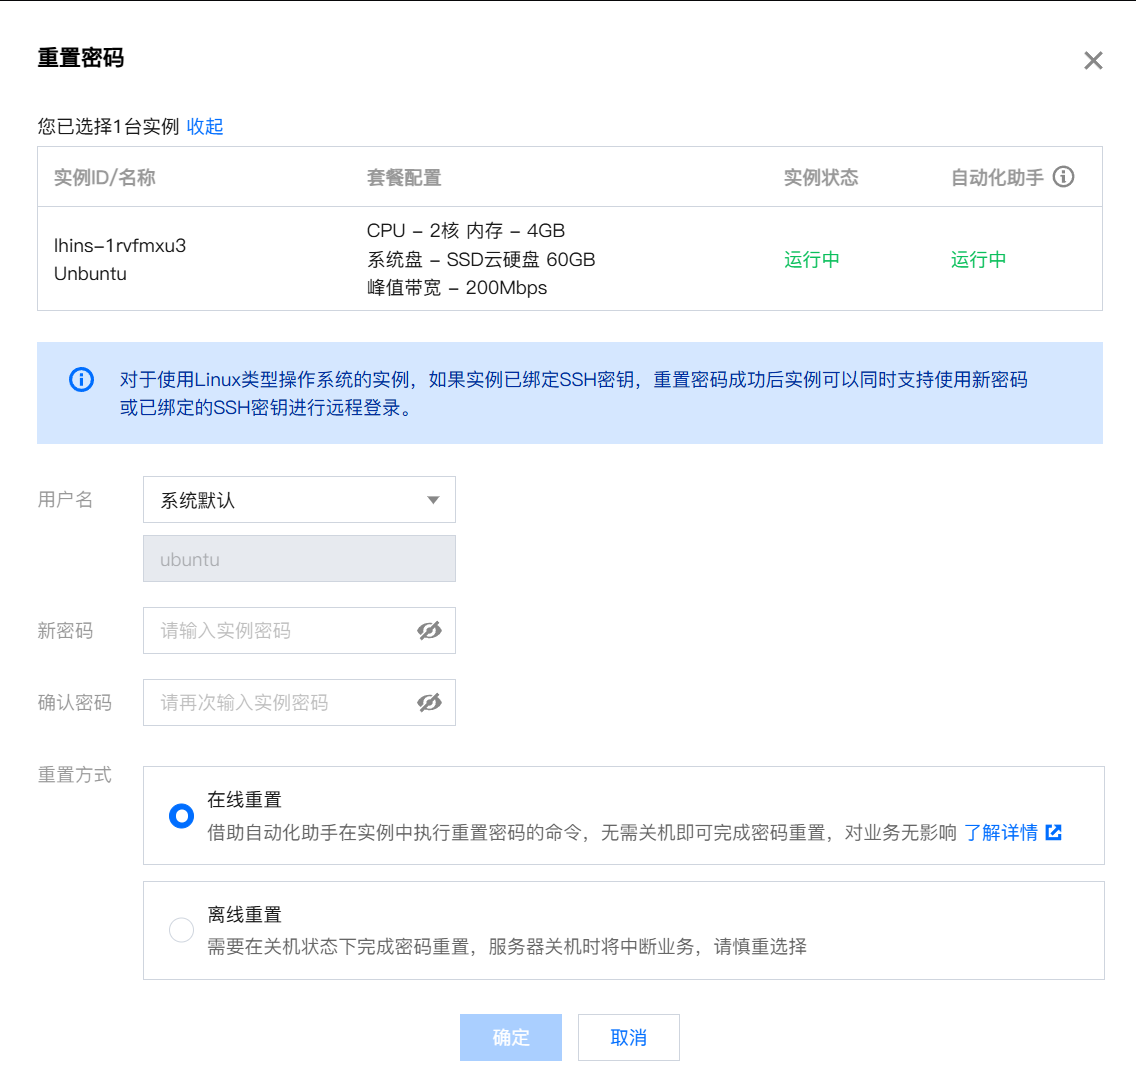Close the reset password dialog
Viewport: 1136px width, 1081px height.
pyautogui.click(x=1093, y=60)
